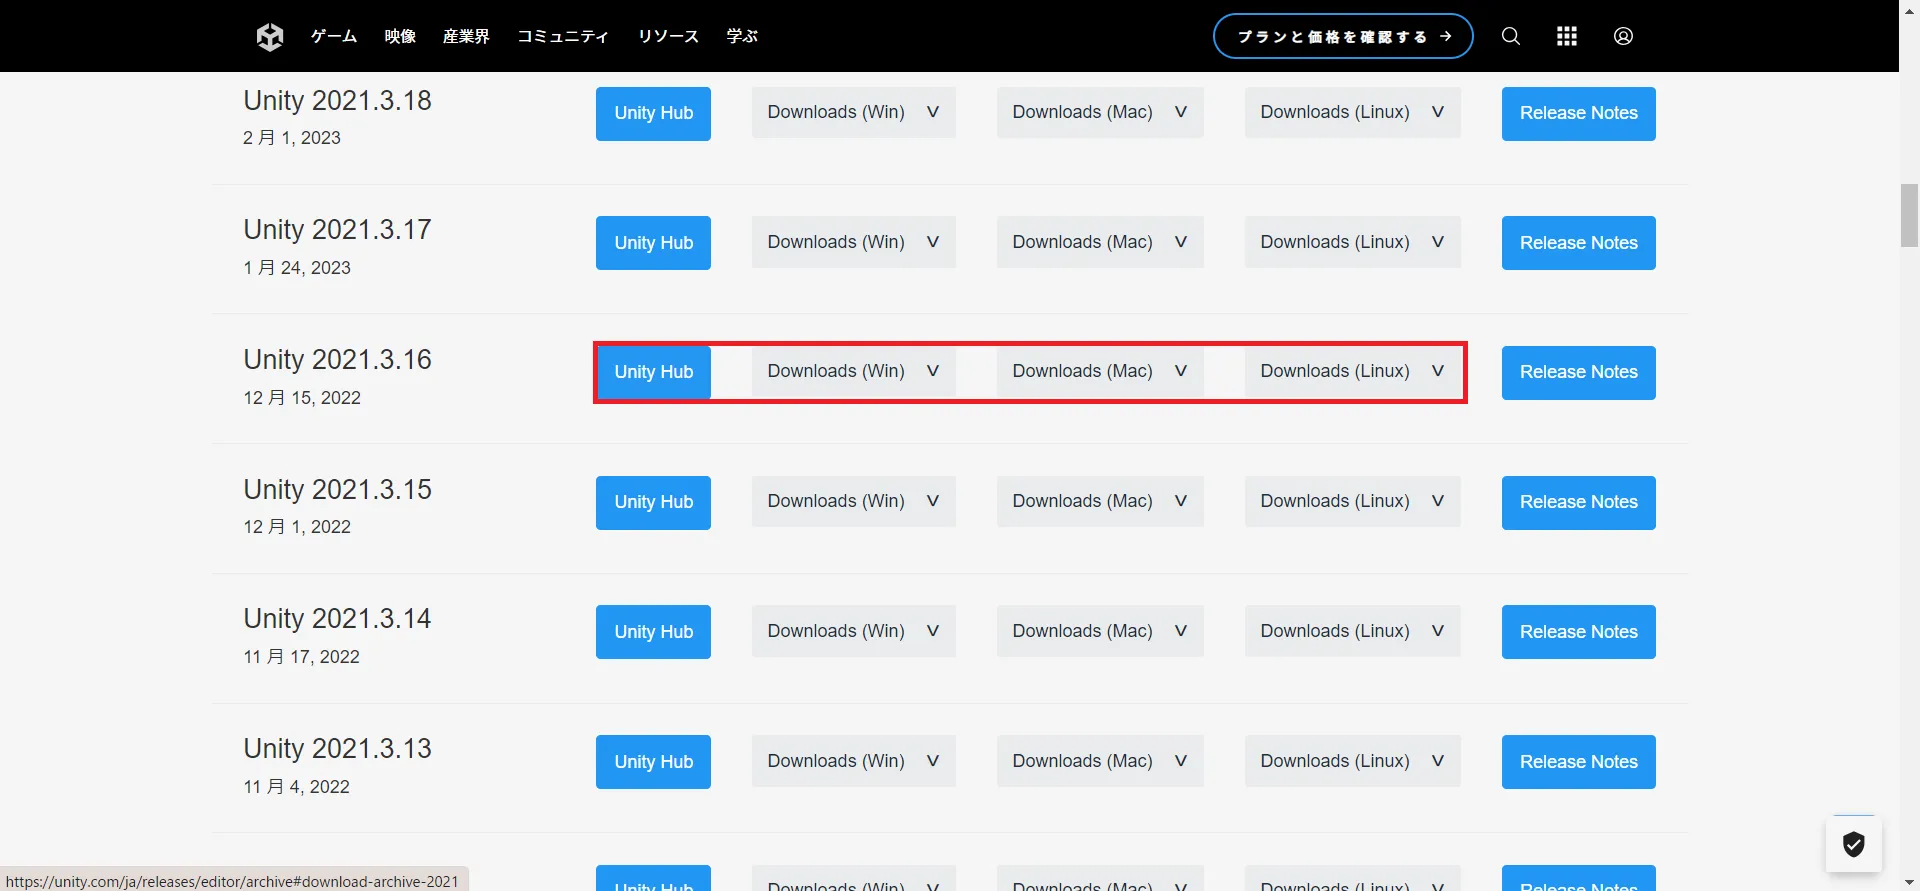Expand Downloads (Win) for Unity 2021.3.14
The height and width of the screenshot is (891, 1920).
[x=853, y=631]
